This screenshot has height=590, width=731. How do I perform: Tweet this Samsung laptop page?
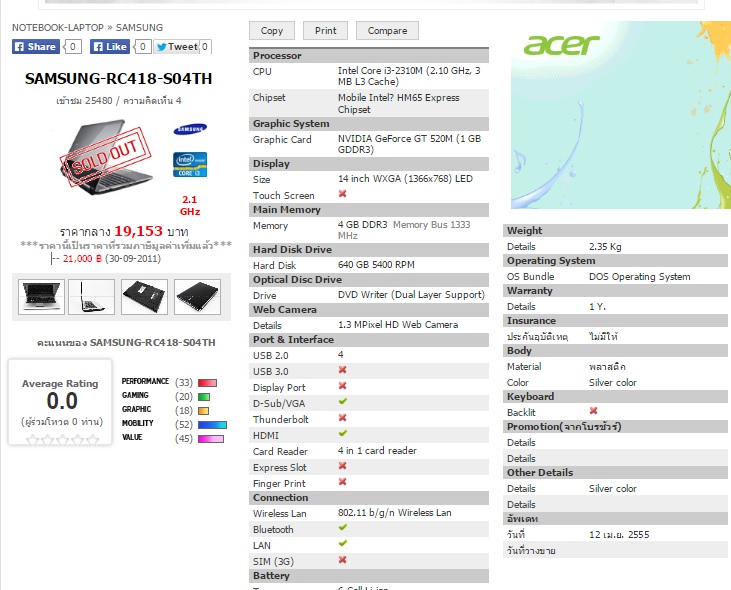click(177, 47)
